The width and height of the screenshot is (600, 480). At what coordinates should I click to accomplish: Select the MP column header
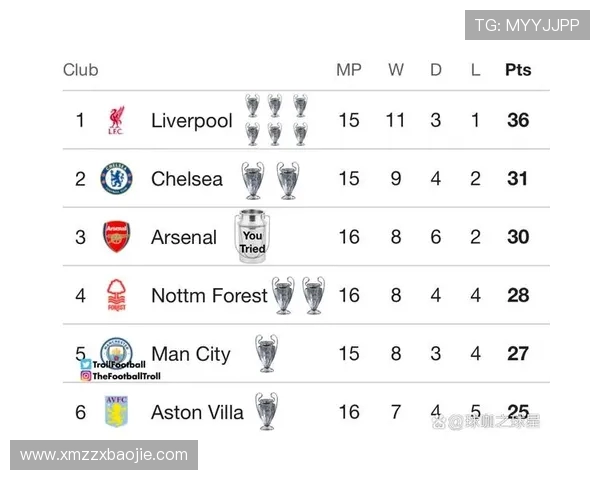348,70
